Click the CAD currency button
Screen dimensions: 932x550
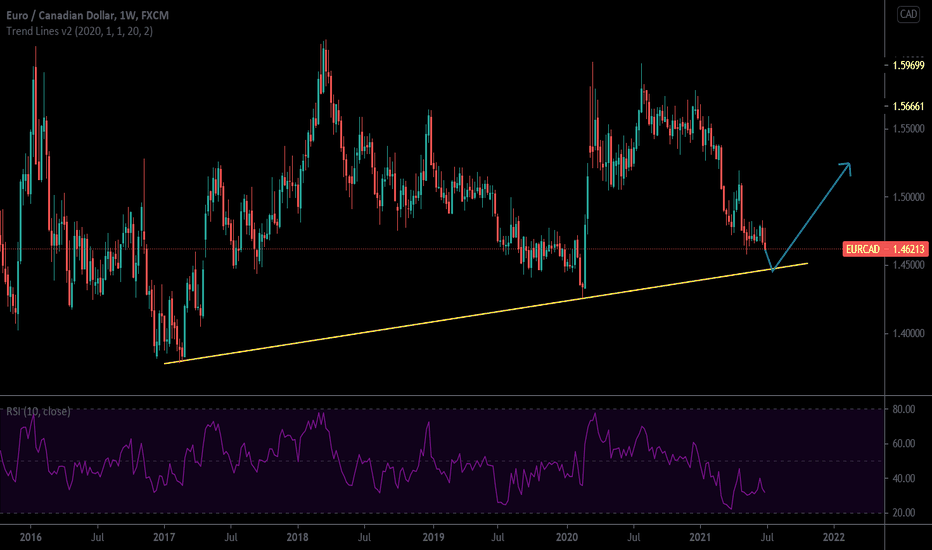coord(908,14)
